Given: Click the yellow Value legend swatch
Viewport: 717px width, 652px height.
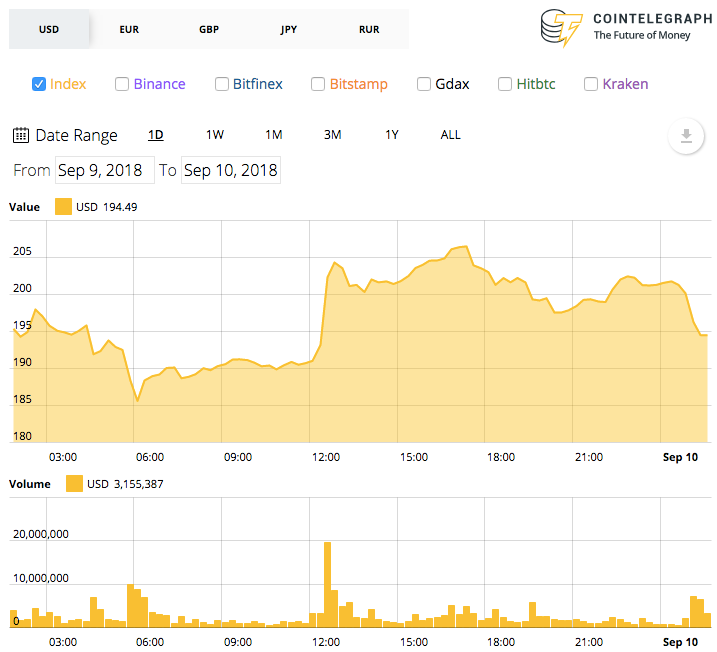Looking at the screenshot, I should point(63,207).
